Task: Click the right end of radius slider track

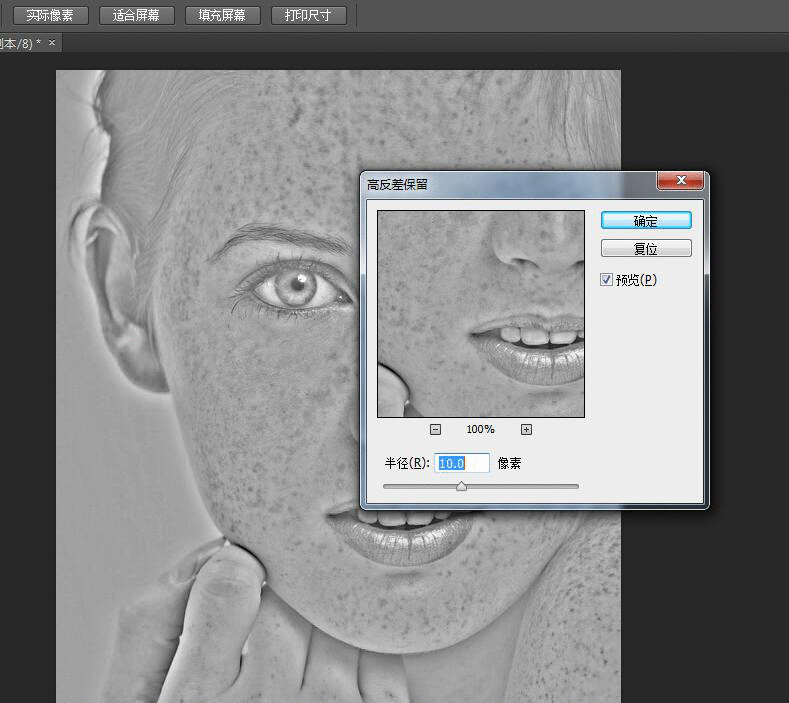Action: [x=575, y=487]
